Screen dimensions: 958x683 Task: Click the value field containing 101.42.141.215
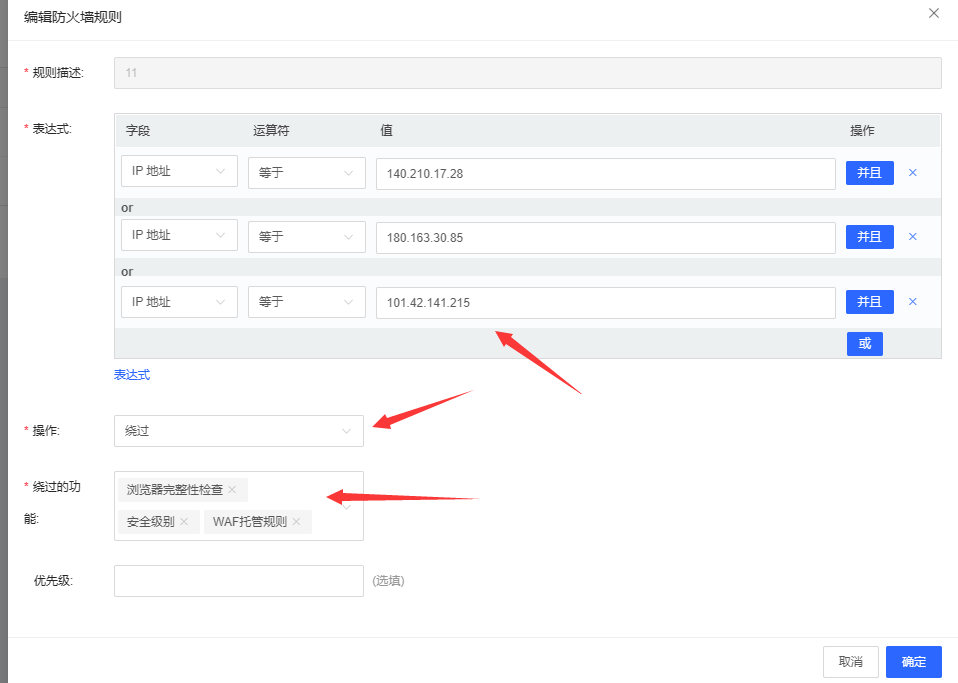tap(605, 303)
